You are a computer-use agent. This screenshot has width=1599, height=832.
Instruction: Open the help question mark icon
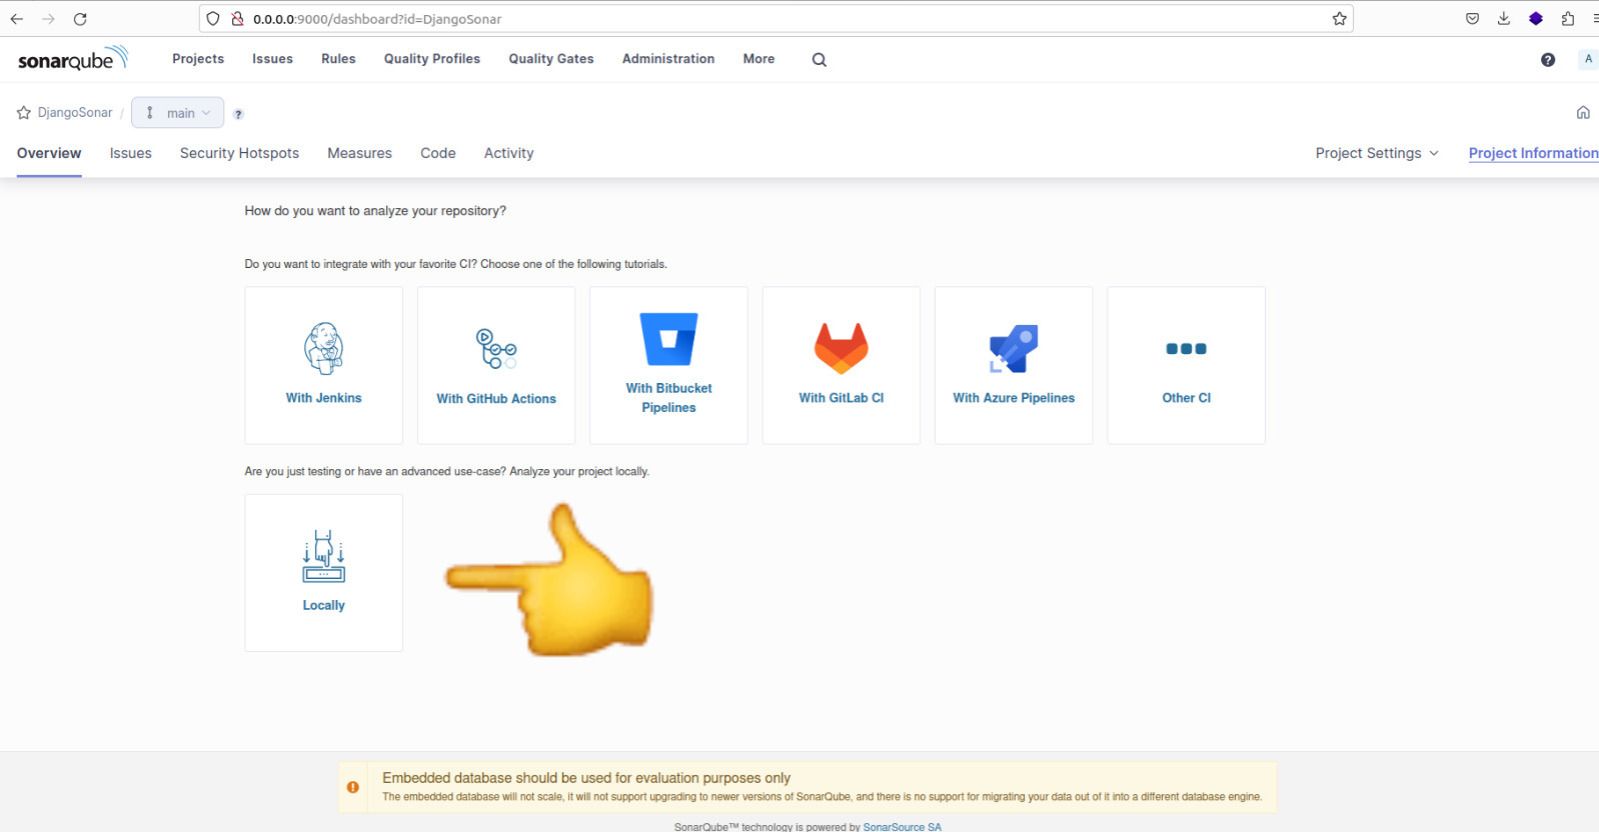(1548, 60)
